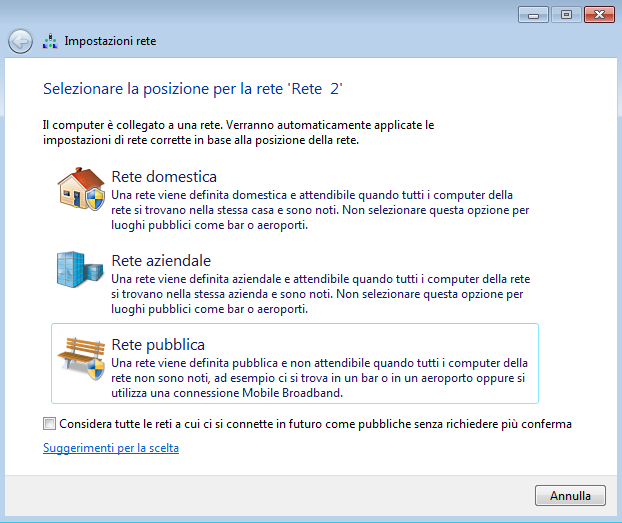Choose the Rete aziendale heading
The width and height of the screenshot is (622, 523).
tap(161, 261)
